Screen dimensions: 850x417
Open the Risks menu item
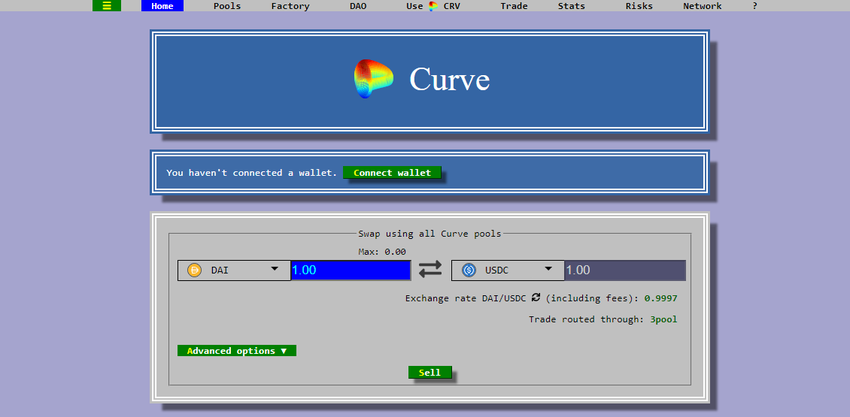(639, 6)
